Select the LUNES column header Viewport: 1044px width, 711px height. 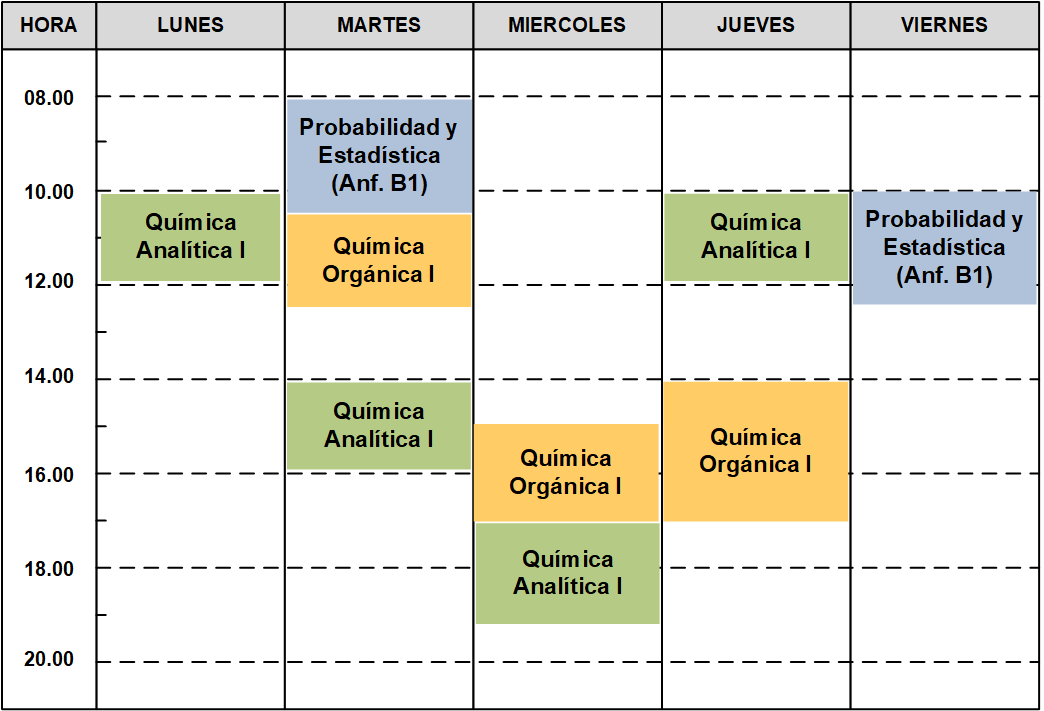point(190,25)
